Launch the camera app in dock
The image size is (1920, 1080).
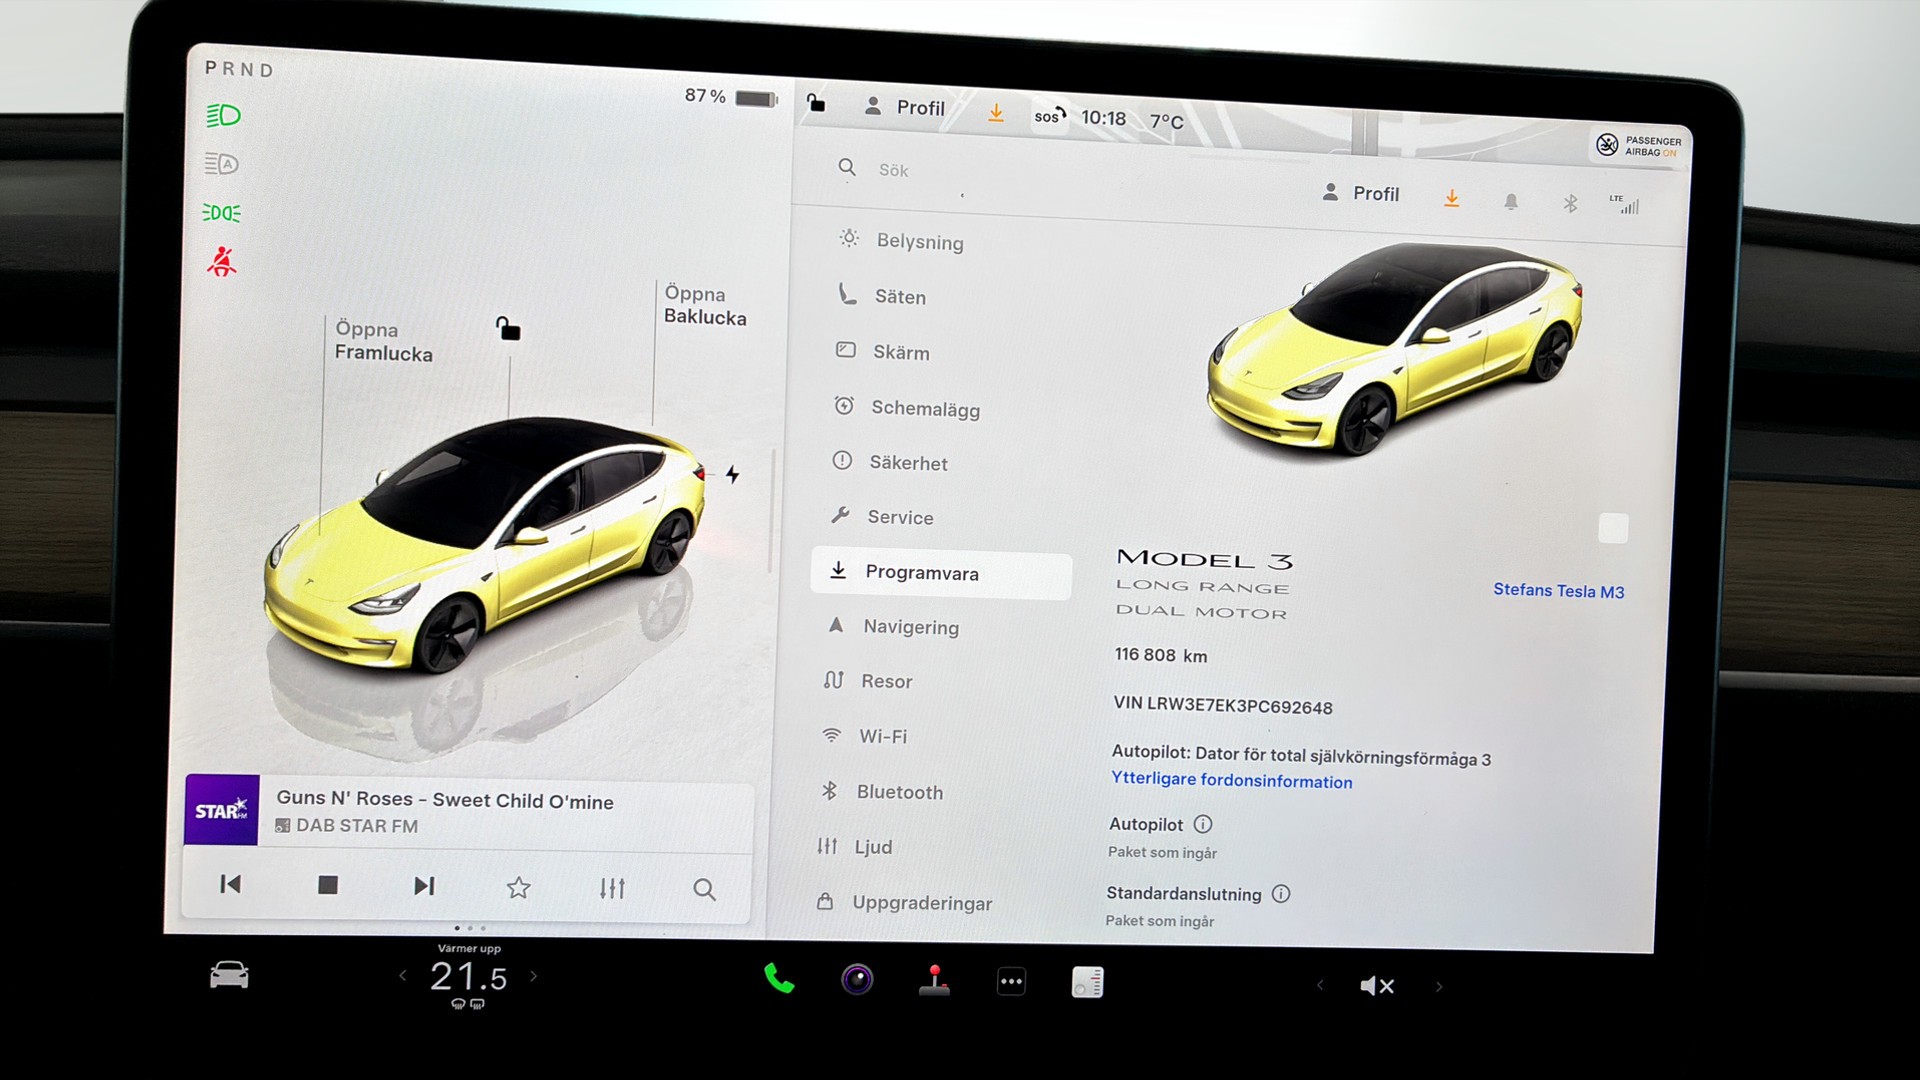[857, 980]
